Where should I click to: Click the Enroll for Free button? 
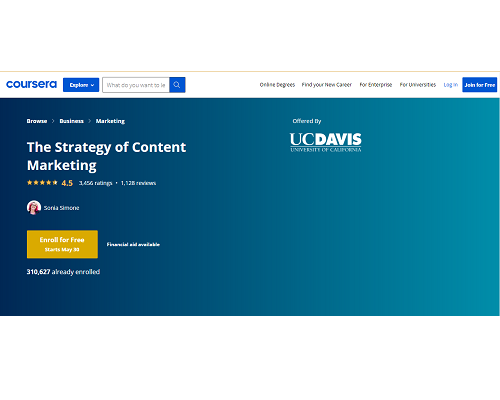[62, 244]
